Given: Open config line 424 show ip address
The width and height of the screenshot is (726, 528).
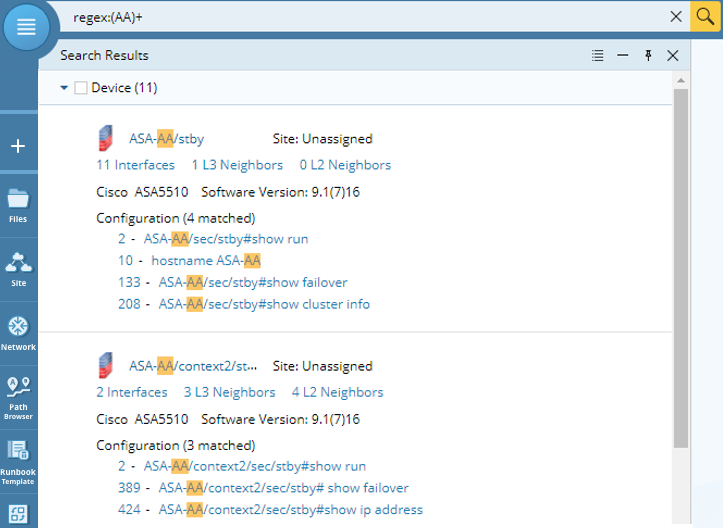Looking at the screenshot, I should pos(291,510).
